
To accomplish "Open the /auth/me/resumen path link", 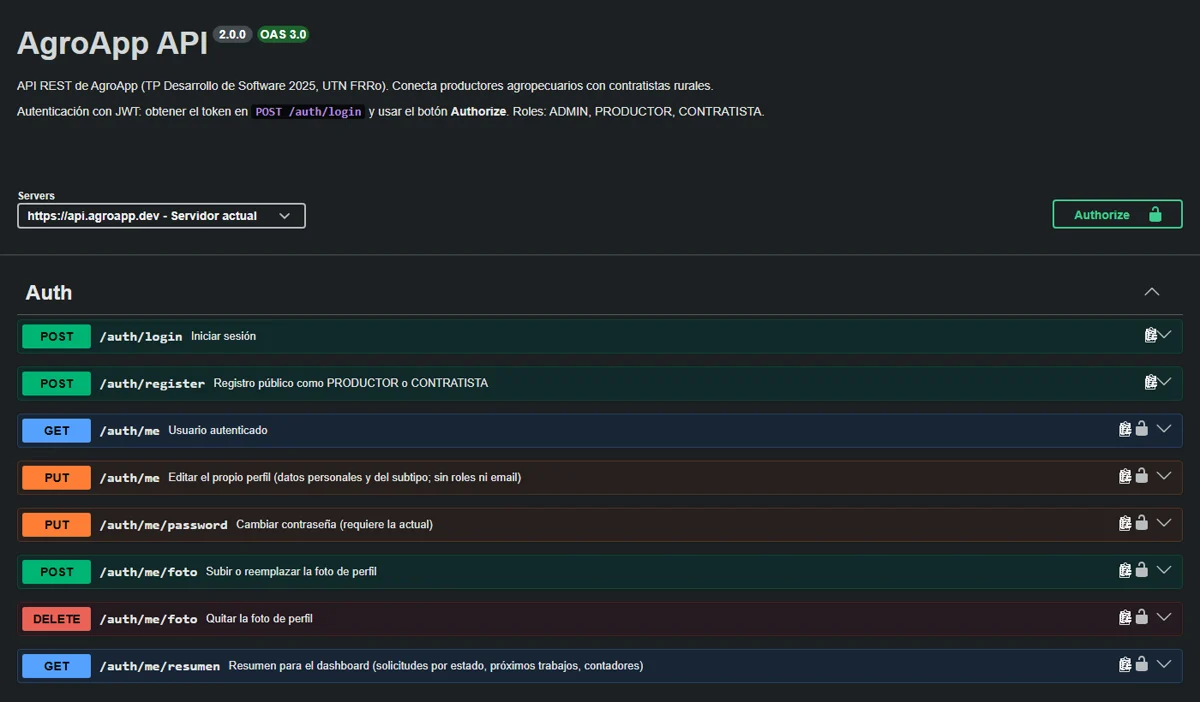I will (159, 666).
